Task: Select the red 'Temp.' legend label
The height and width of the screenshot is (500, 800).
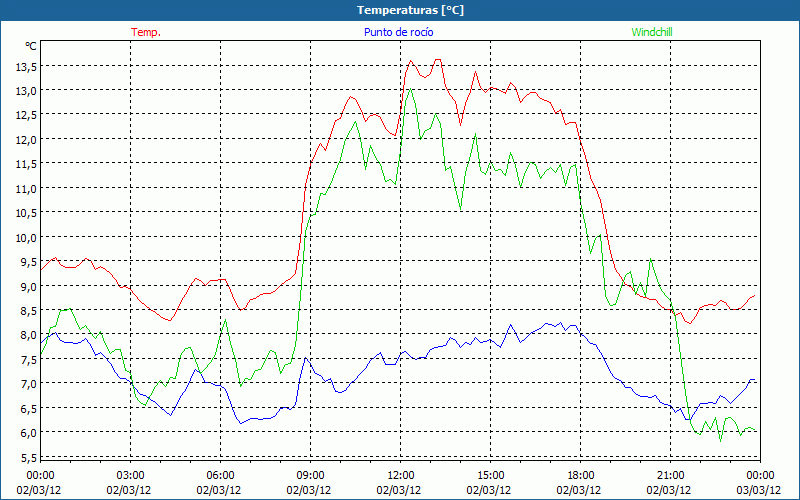Action: pyautogui.click(x=146, y=32)
